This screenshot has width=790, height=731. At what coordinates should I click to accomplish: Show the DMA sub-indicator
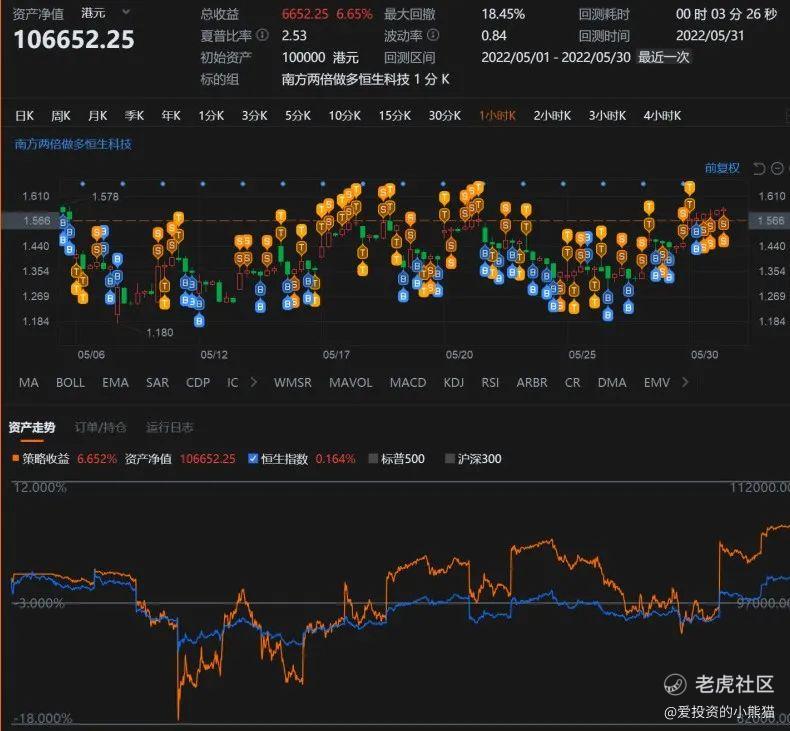pos(612,383)
